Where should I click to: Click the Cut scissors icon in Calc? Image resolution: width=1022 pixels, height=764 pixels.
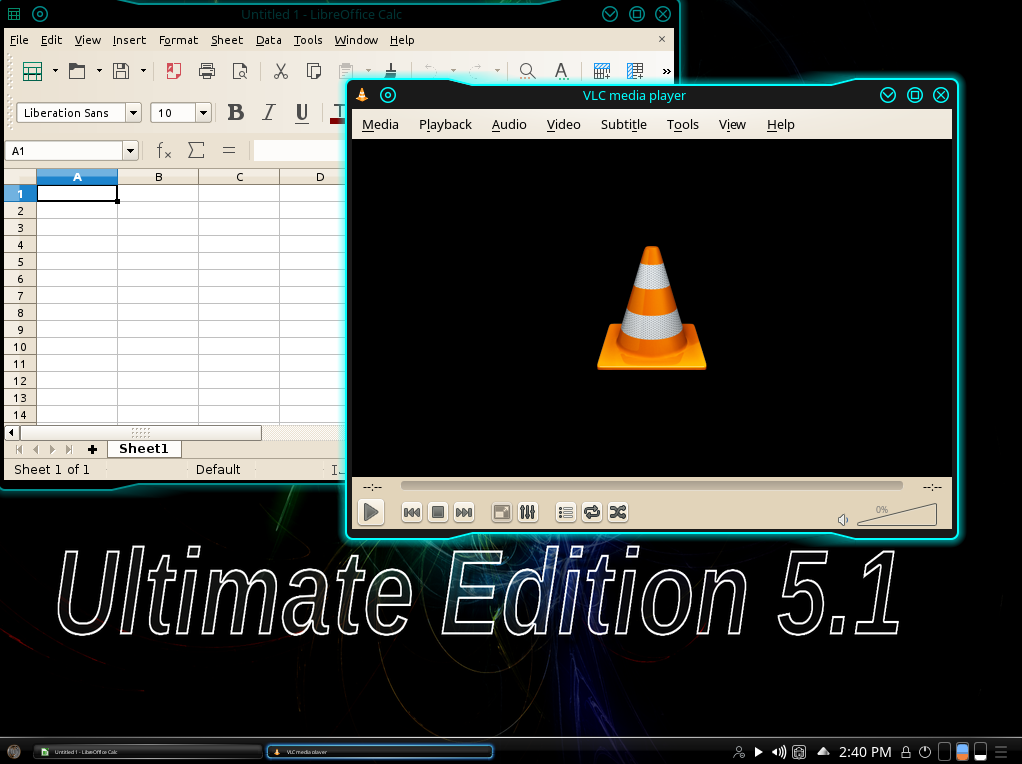click(281, 71)
